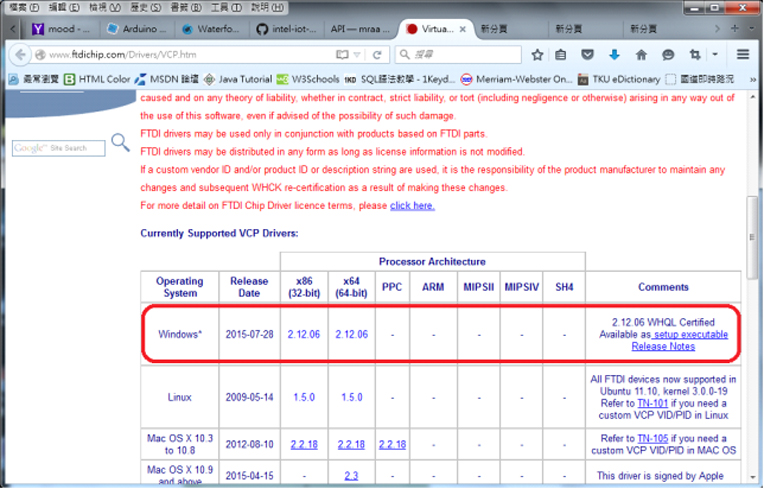Screen dimensions: 764x489
Task: Select the Linux release date 2009-05-14
Action: coord(249,397)
